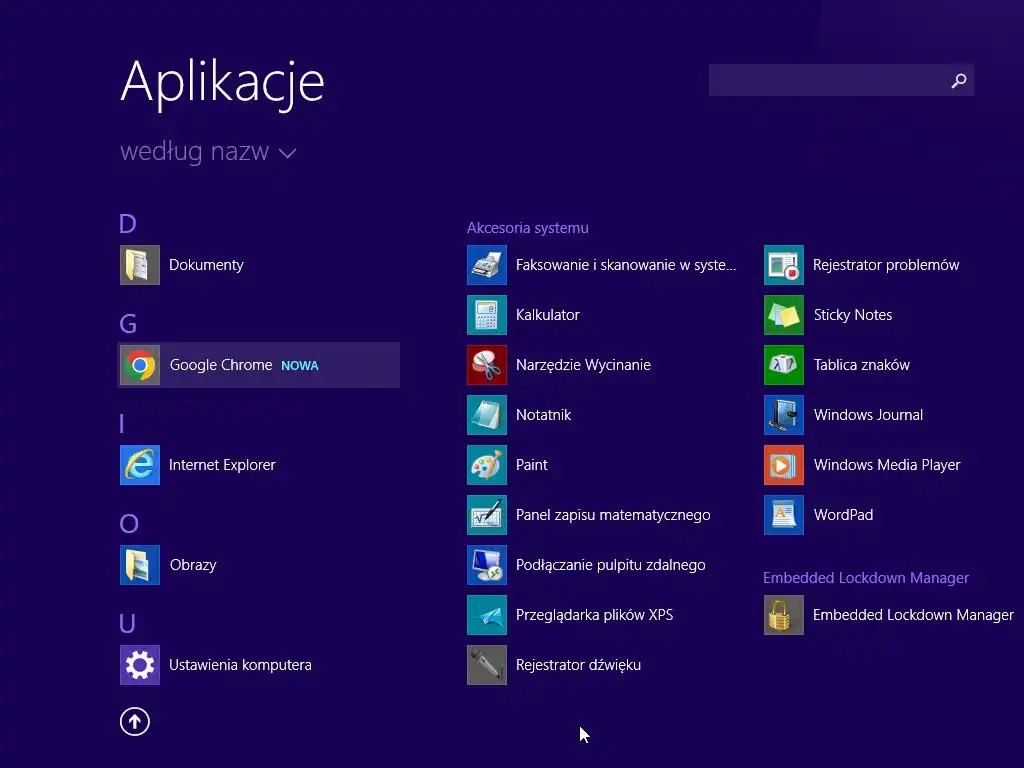Click the 'Paint' label
The image size is (1024, 768).
click(532, 465)
